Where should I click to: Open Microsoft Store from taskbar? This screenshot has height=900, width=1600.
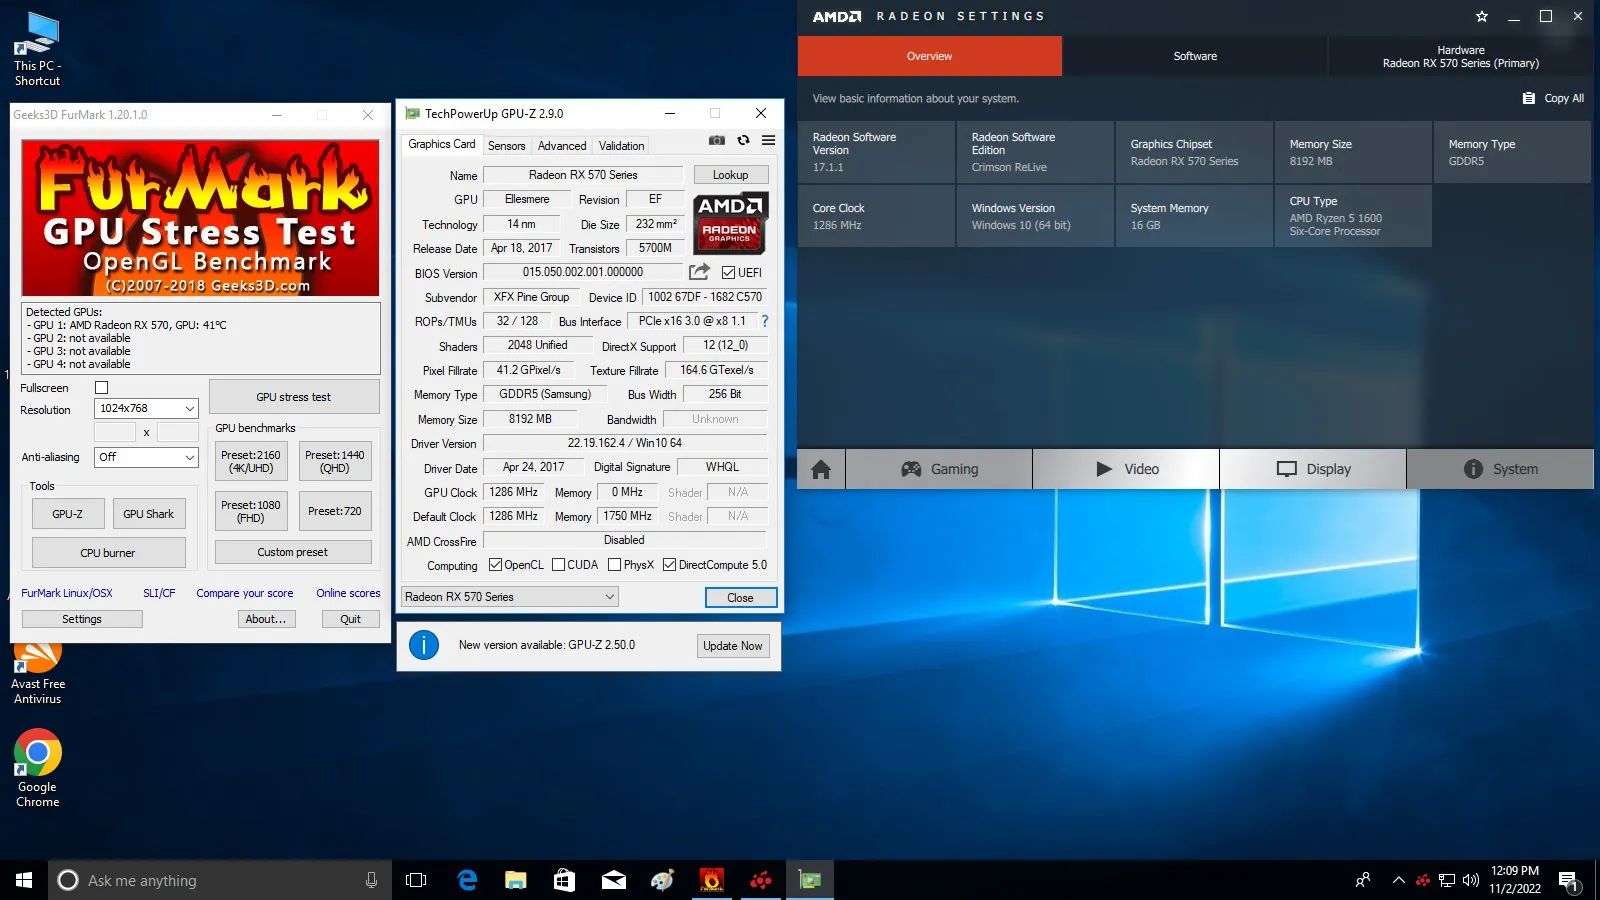565,880
